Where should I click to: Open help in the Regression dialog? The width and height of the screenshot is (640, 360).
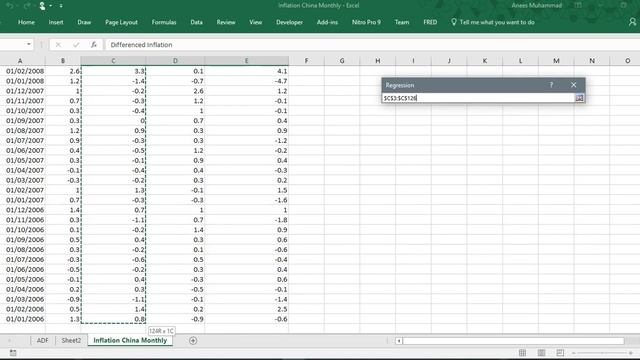(551, 85)
